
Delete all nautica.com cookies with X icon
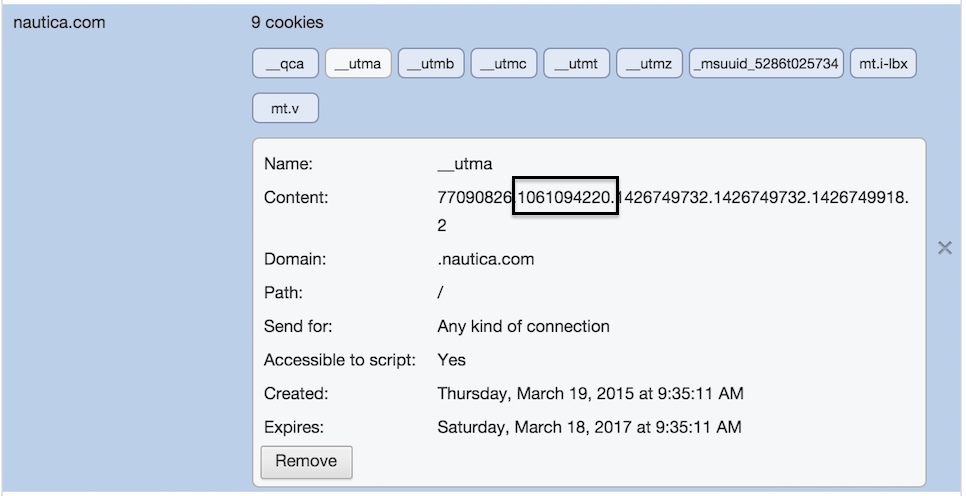944,248
